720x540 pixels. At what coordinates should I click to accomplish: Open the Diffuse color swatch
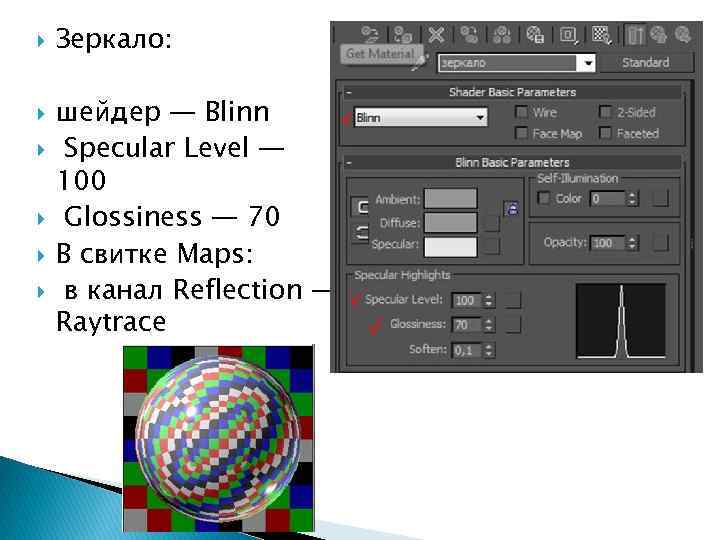(450, 223)
